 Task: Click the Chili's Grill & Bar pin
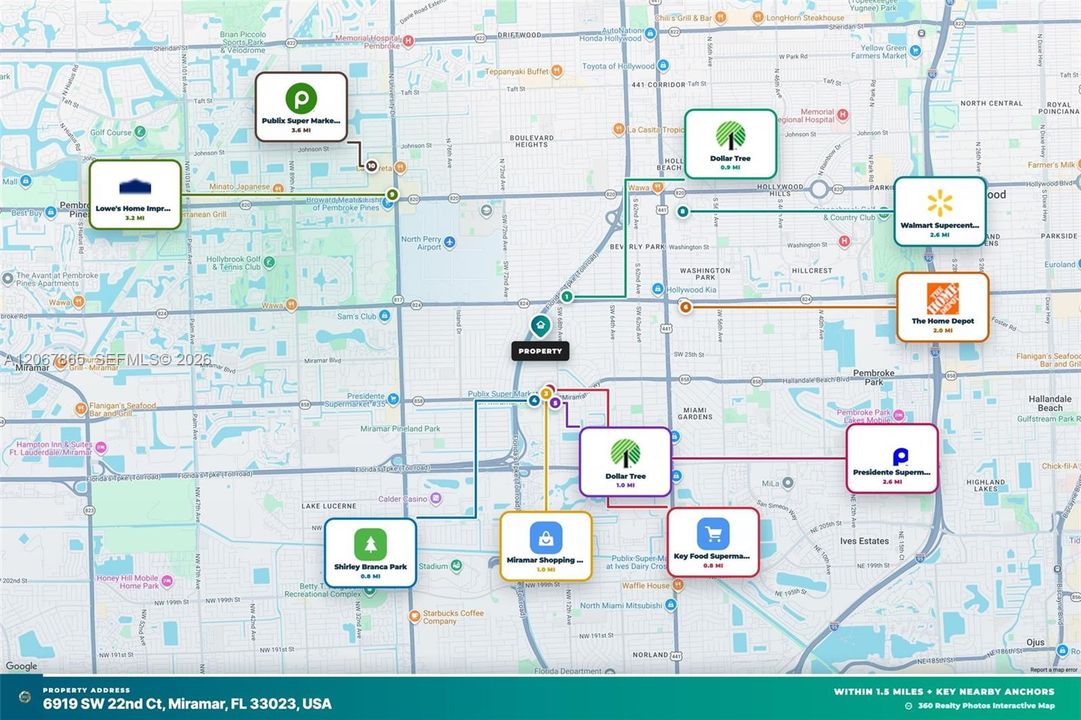click(x=720, y=17)
